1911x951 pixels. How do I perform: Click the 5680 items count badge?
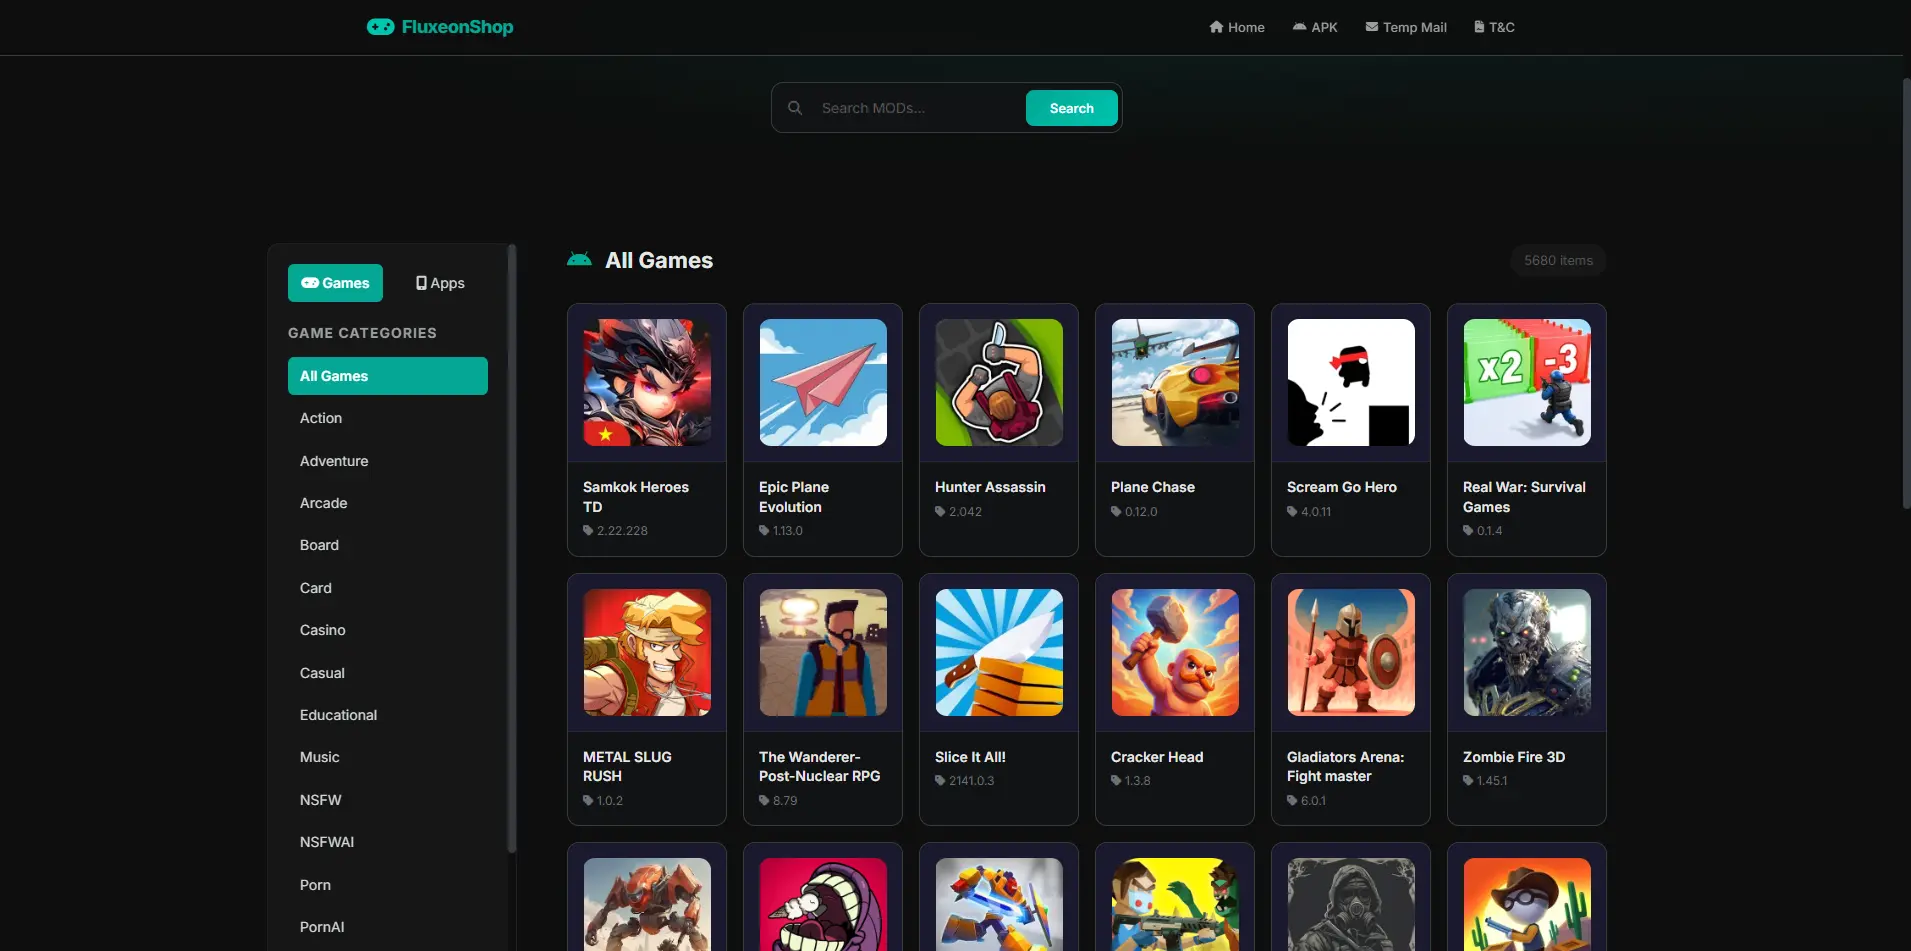[x=1558, y=260]
